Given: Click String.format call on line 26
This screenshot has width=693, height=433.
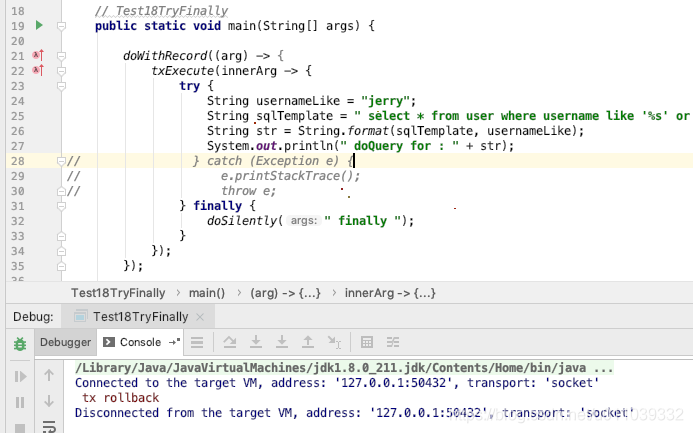Looking at the screenshot, I should click(x=343, y=131).
